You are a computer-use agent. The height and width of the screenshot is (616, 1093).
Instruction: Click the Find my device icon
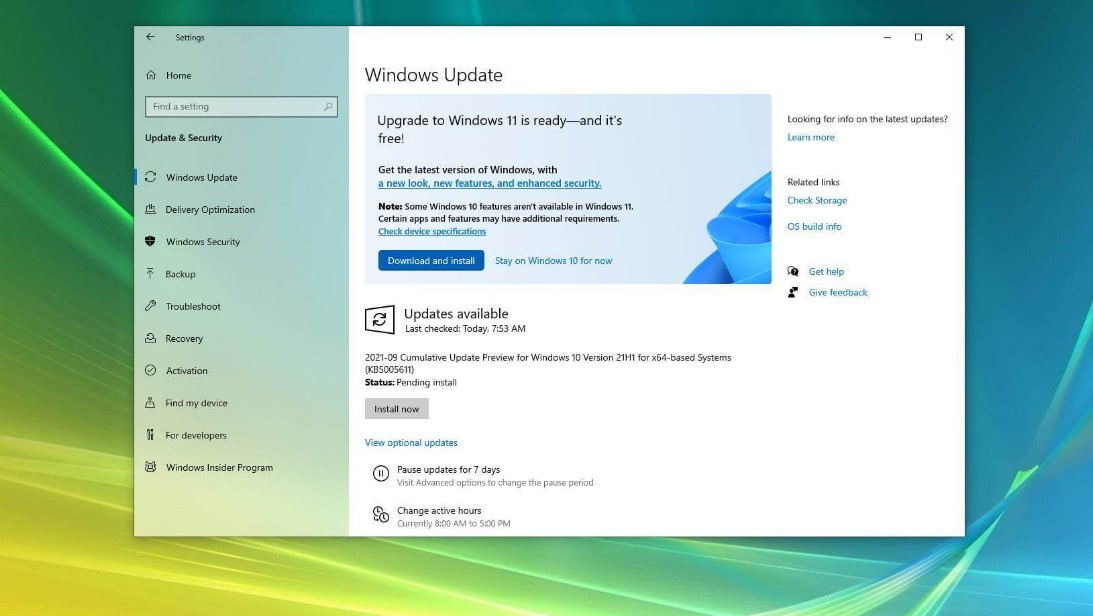151,402
